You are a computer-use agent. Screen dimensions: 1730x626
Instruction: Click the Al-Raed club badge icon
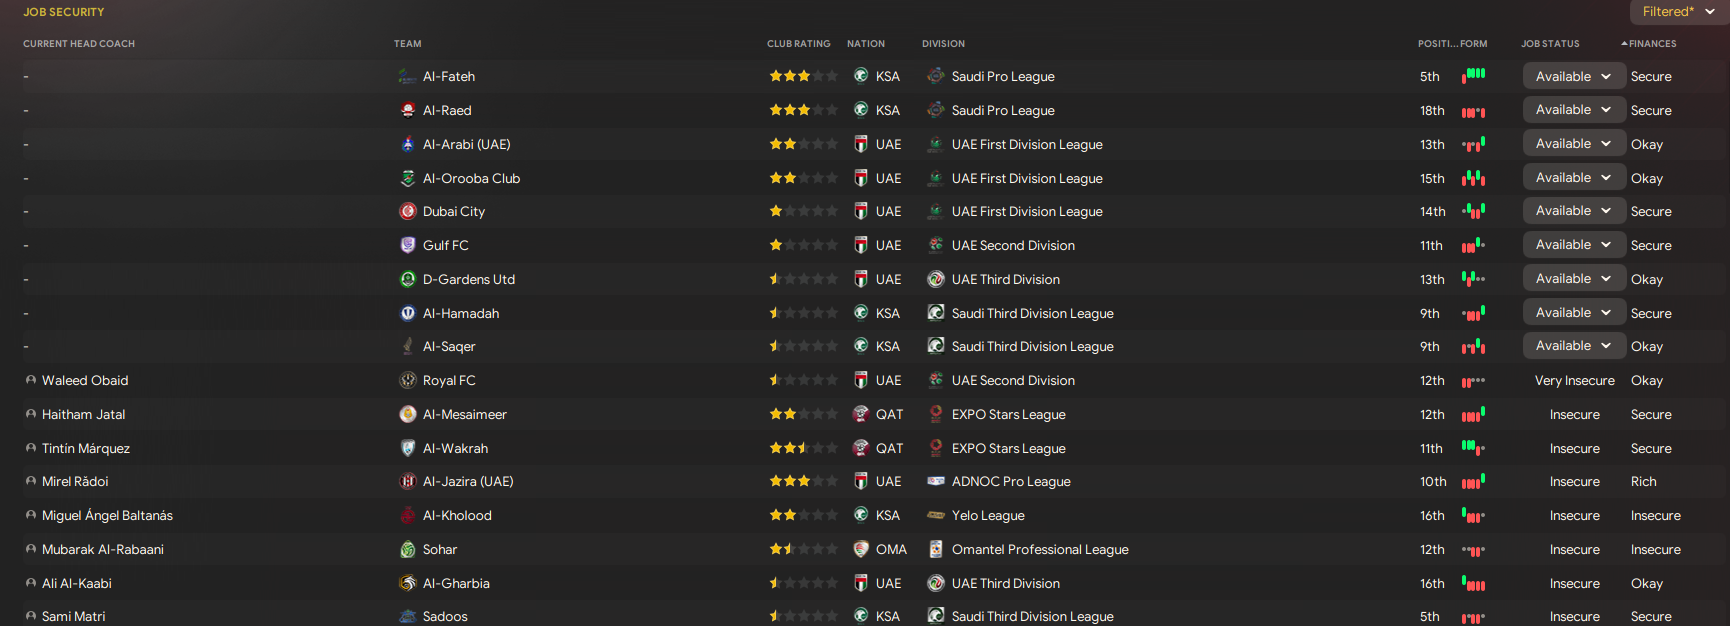coord(407,110)
